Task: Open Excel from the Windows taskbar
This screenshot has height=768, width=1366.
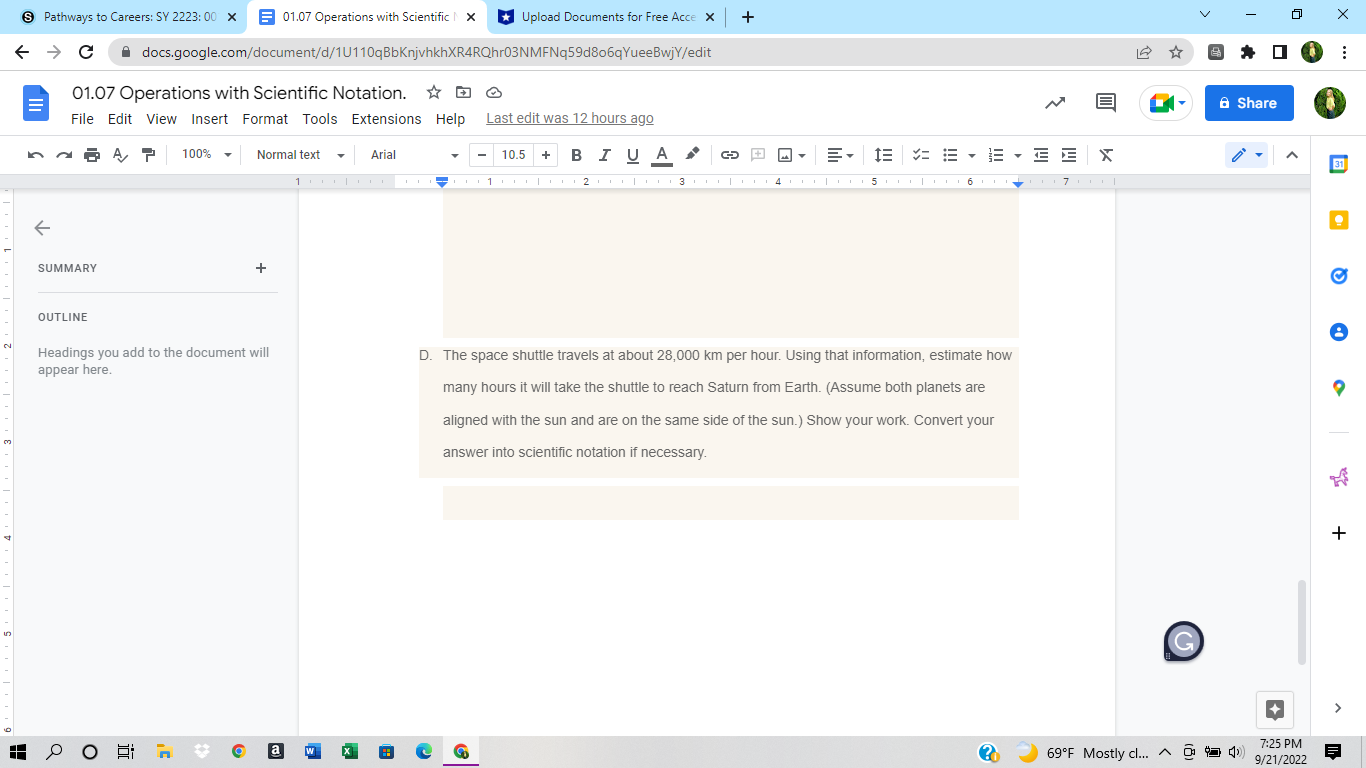Action: pos(350,752)
